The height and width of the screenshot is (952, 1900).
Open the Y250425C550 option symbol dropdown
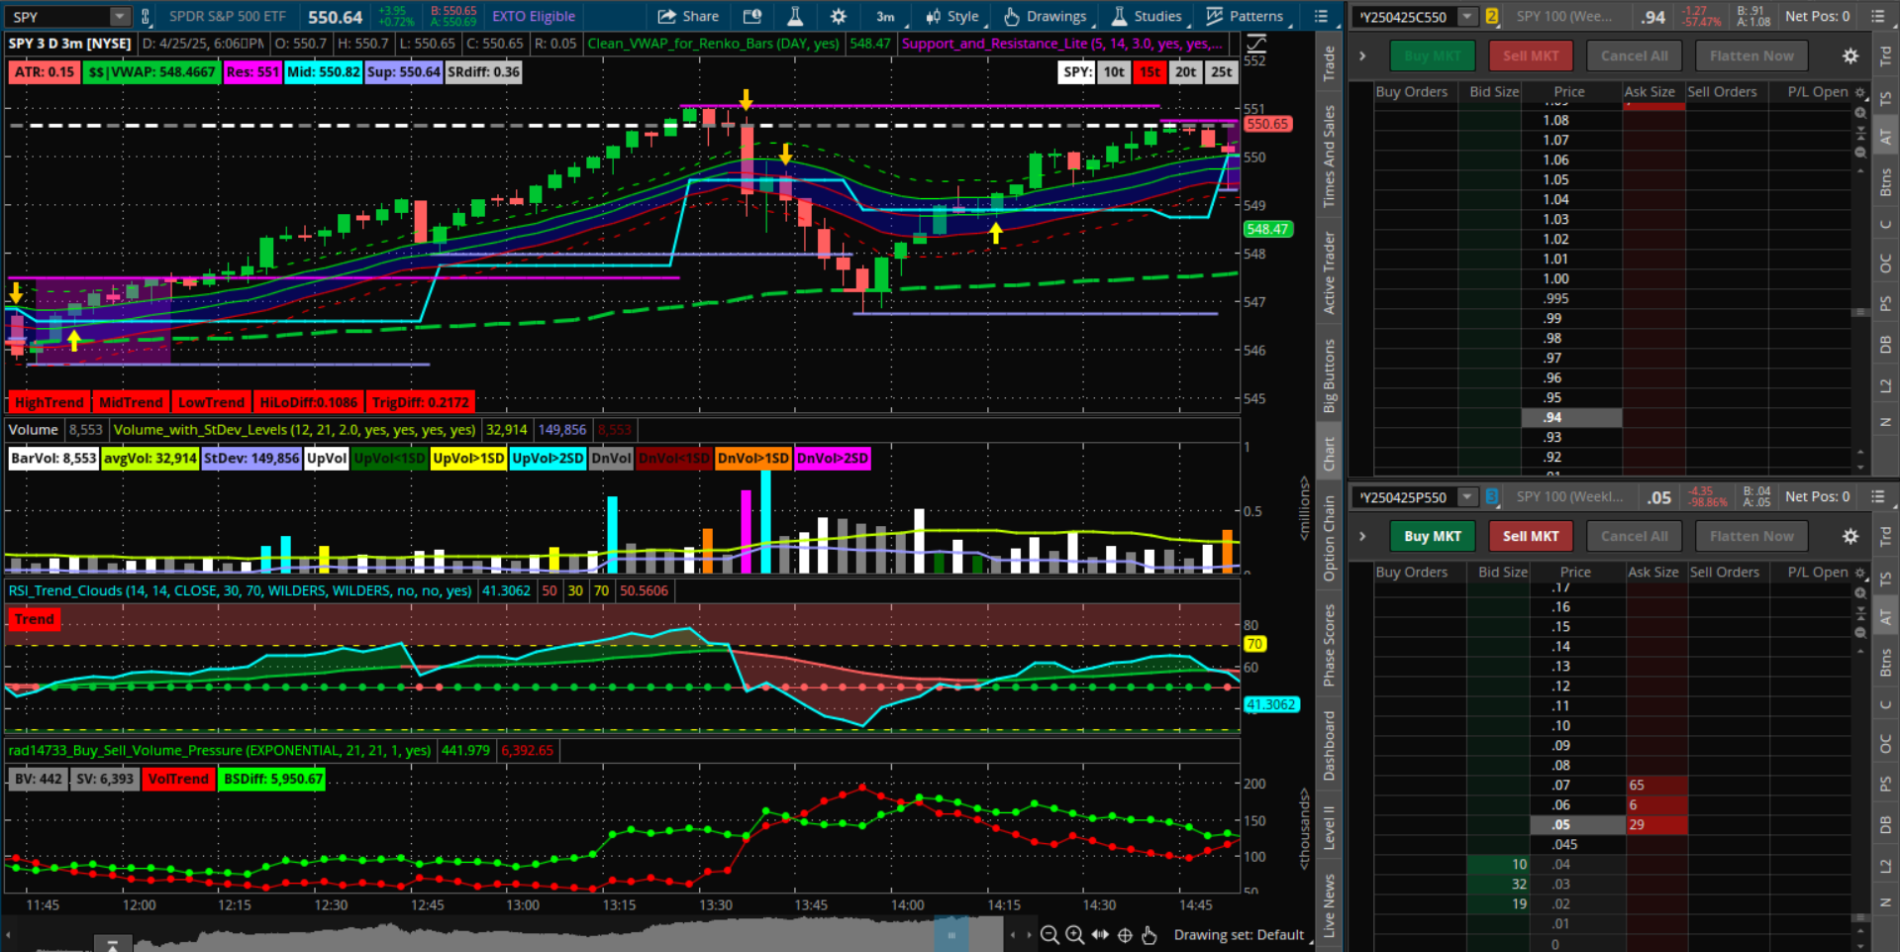click(x=1467, y=16)
